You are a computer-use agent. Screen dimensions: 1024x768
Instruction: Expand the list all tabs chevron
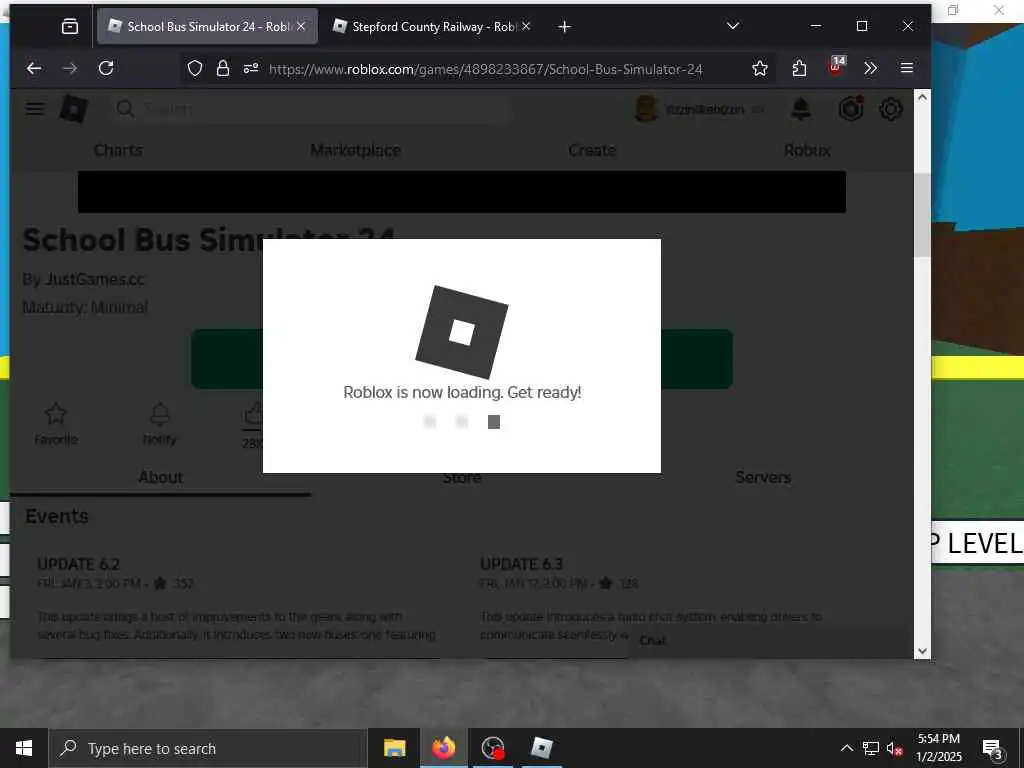(x=733, y=26)
